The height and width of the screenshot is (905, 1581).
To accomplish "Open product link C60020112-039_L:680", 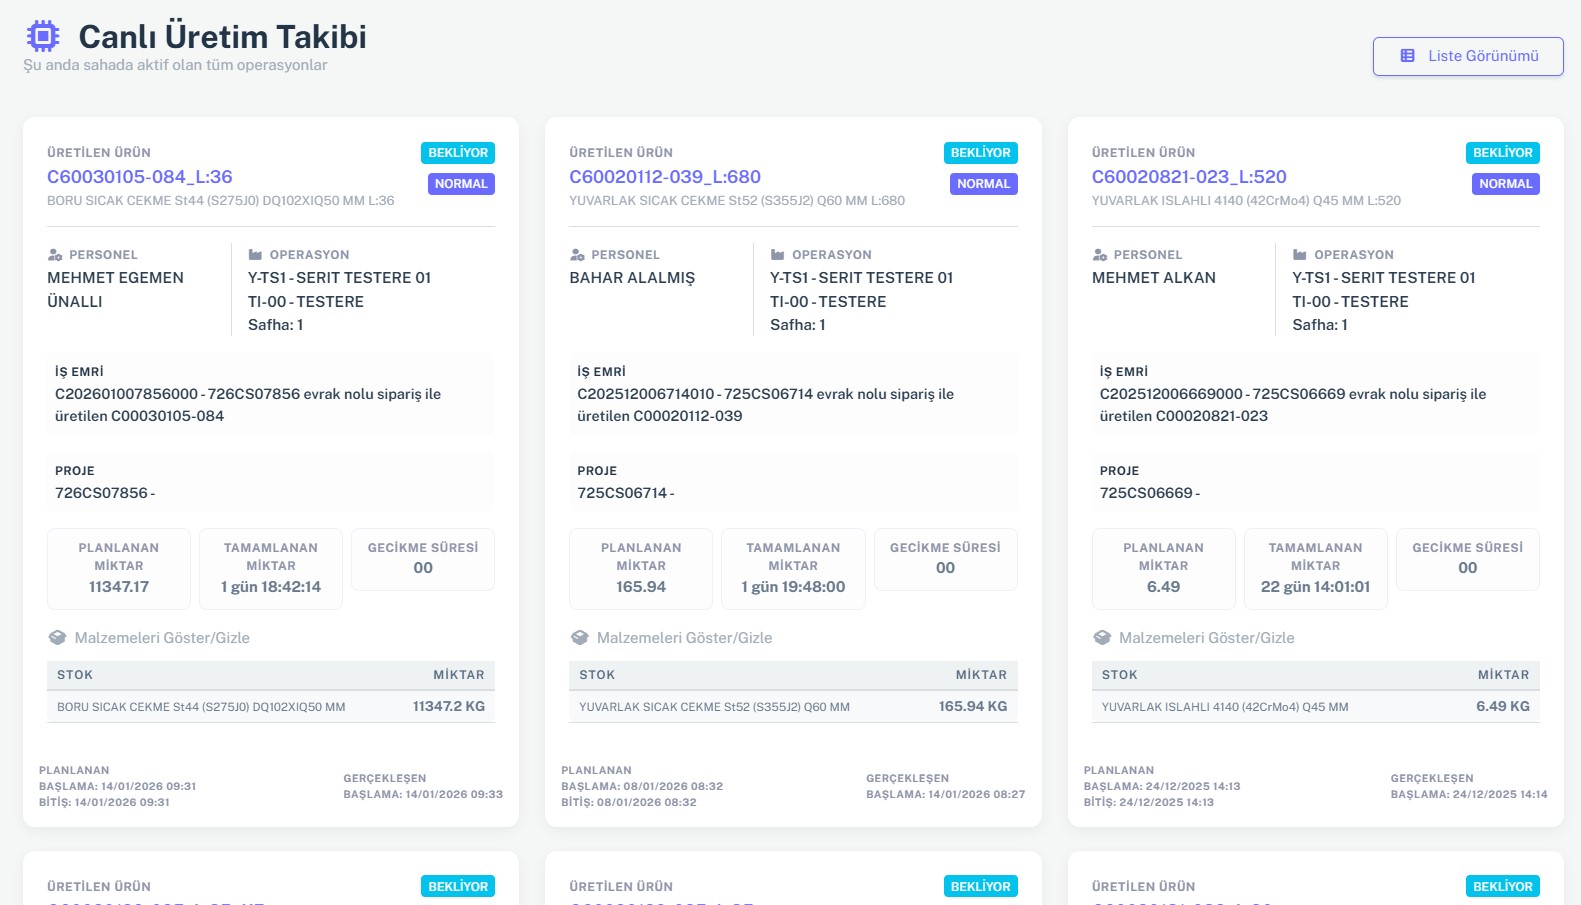I will (x=664, y=177).
